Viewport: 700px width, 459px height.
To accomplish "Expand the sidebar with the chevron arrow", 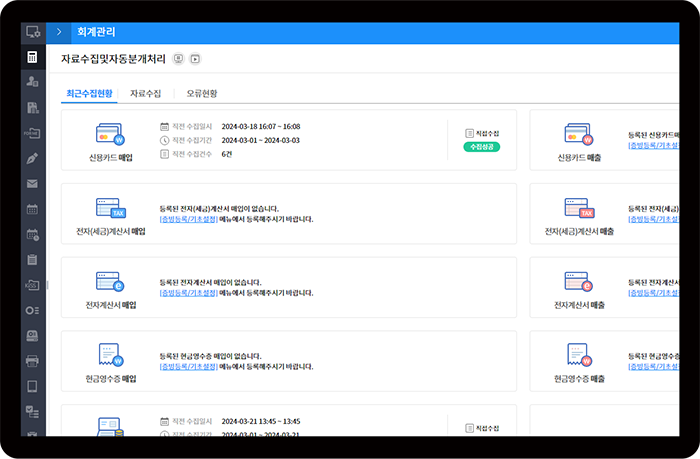I will coord(58,32).
